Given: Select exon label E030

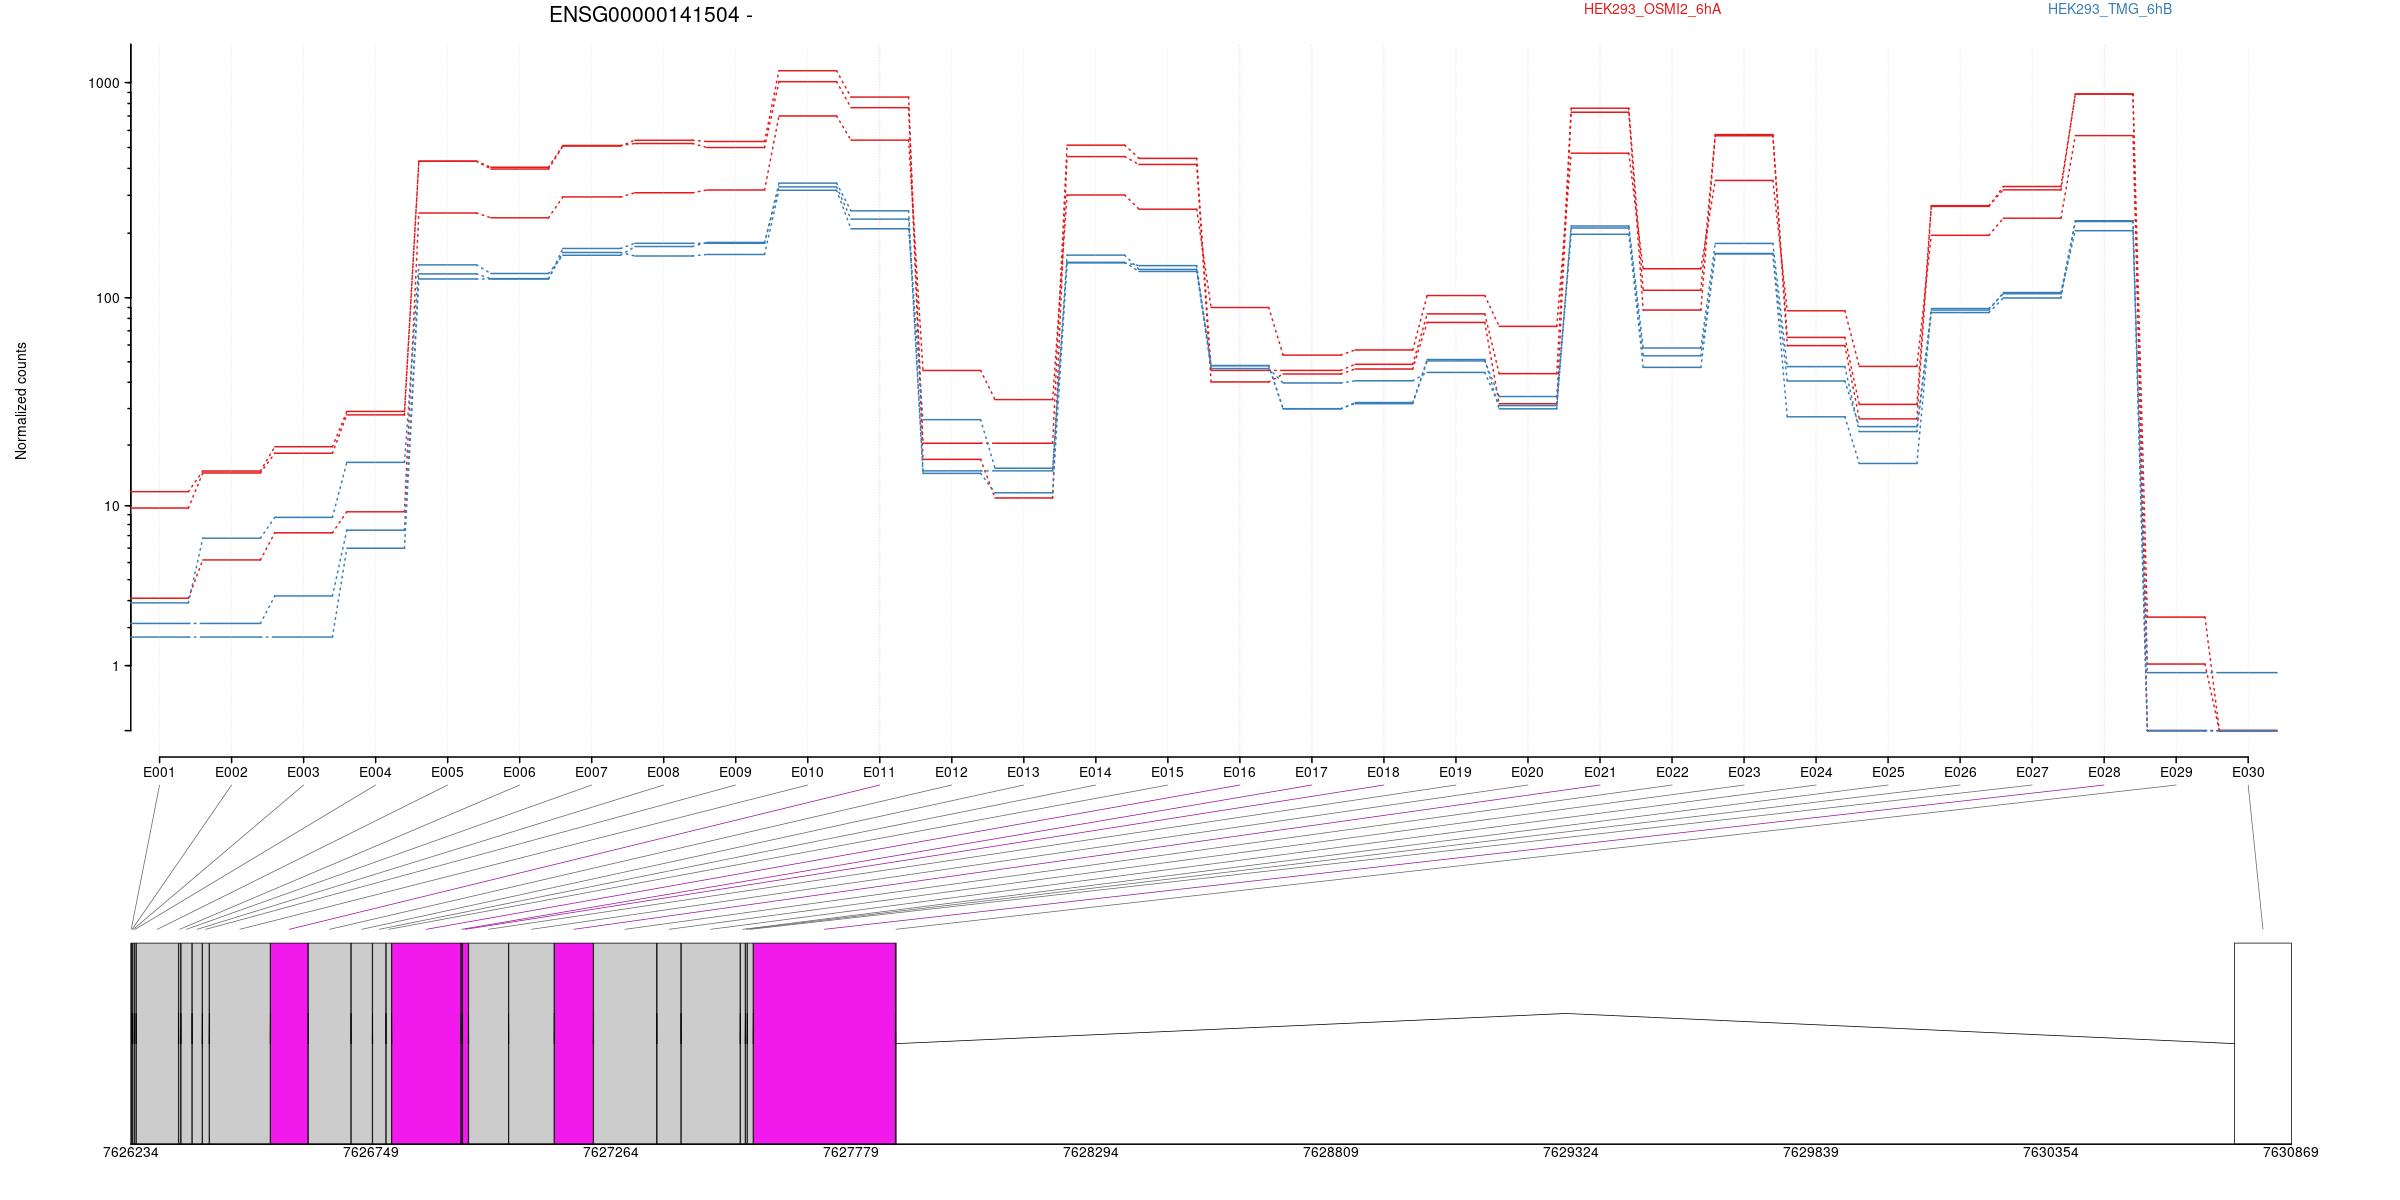Looking at the screenshot, I should (x=2248, y=772).
